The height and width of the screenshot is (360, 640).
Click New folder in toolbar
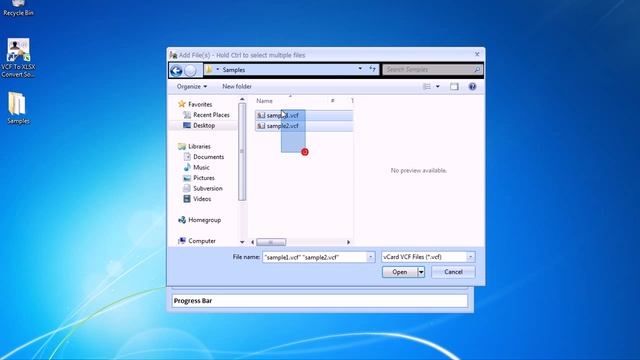[237, 87]
